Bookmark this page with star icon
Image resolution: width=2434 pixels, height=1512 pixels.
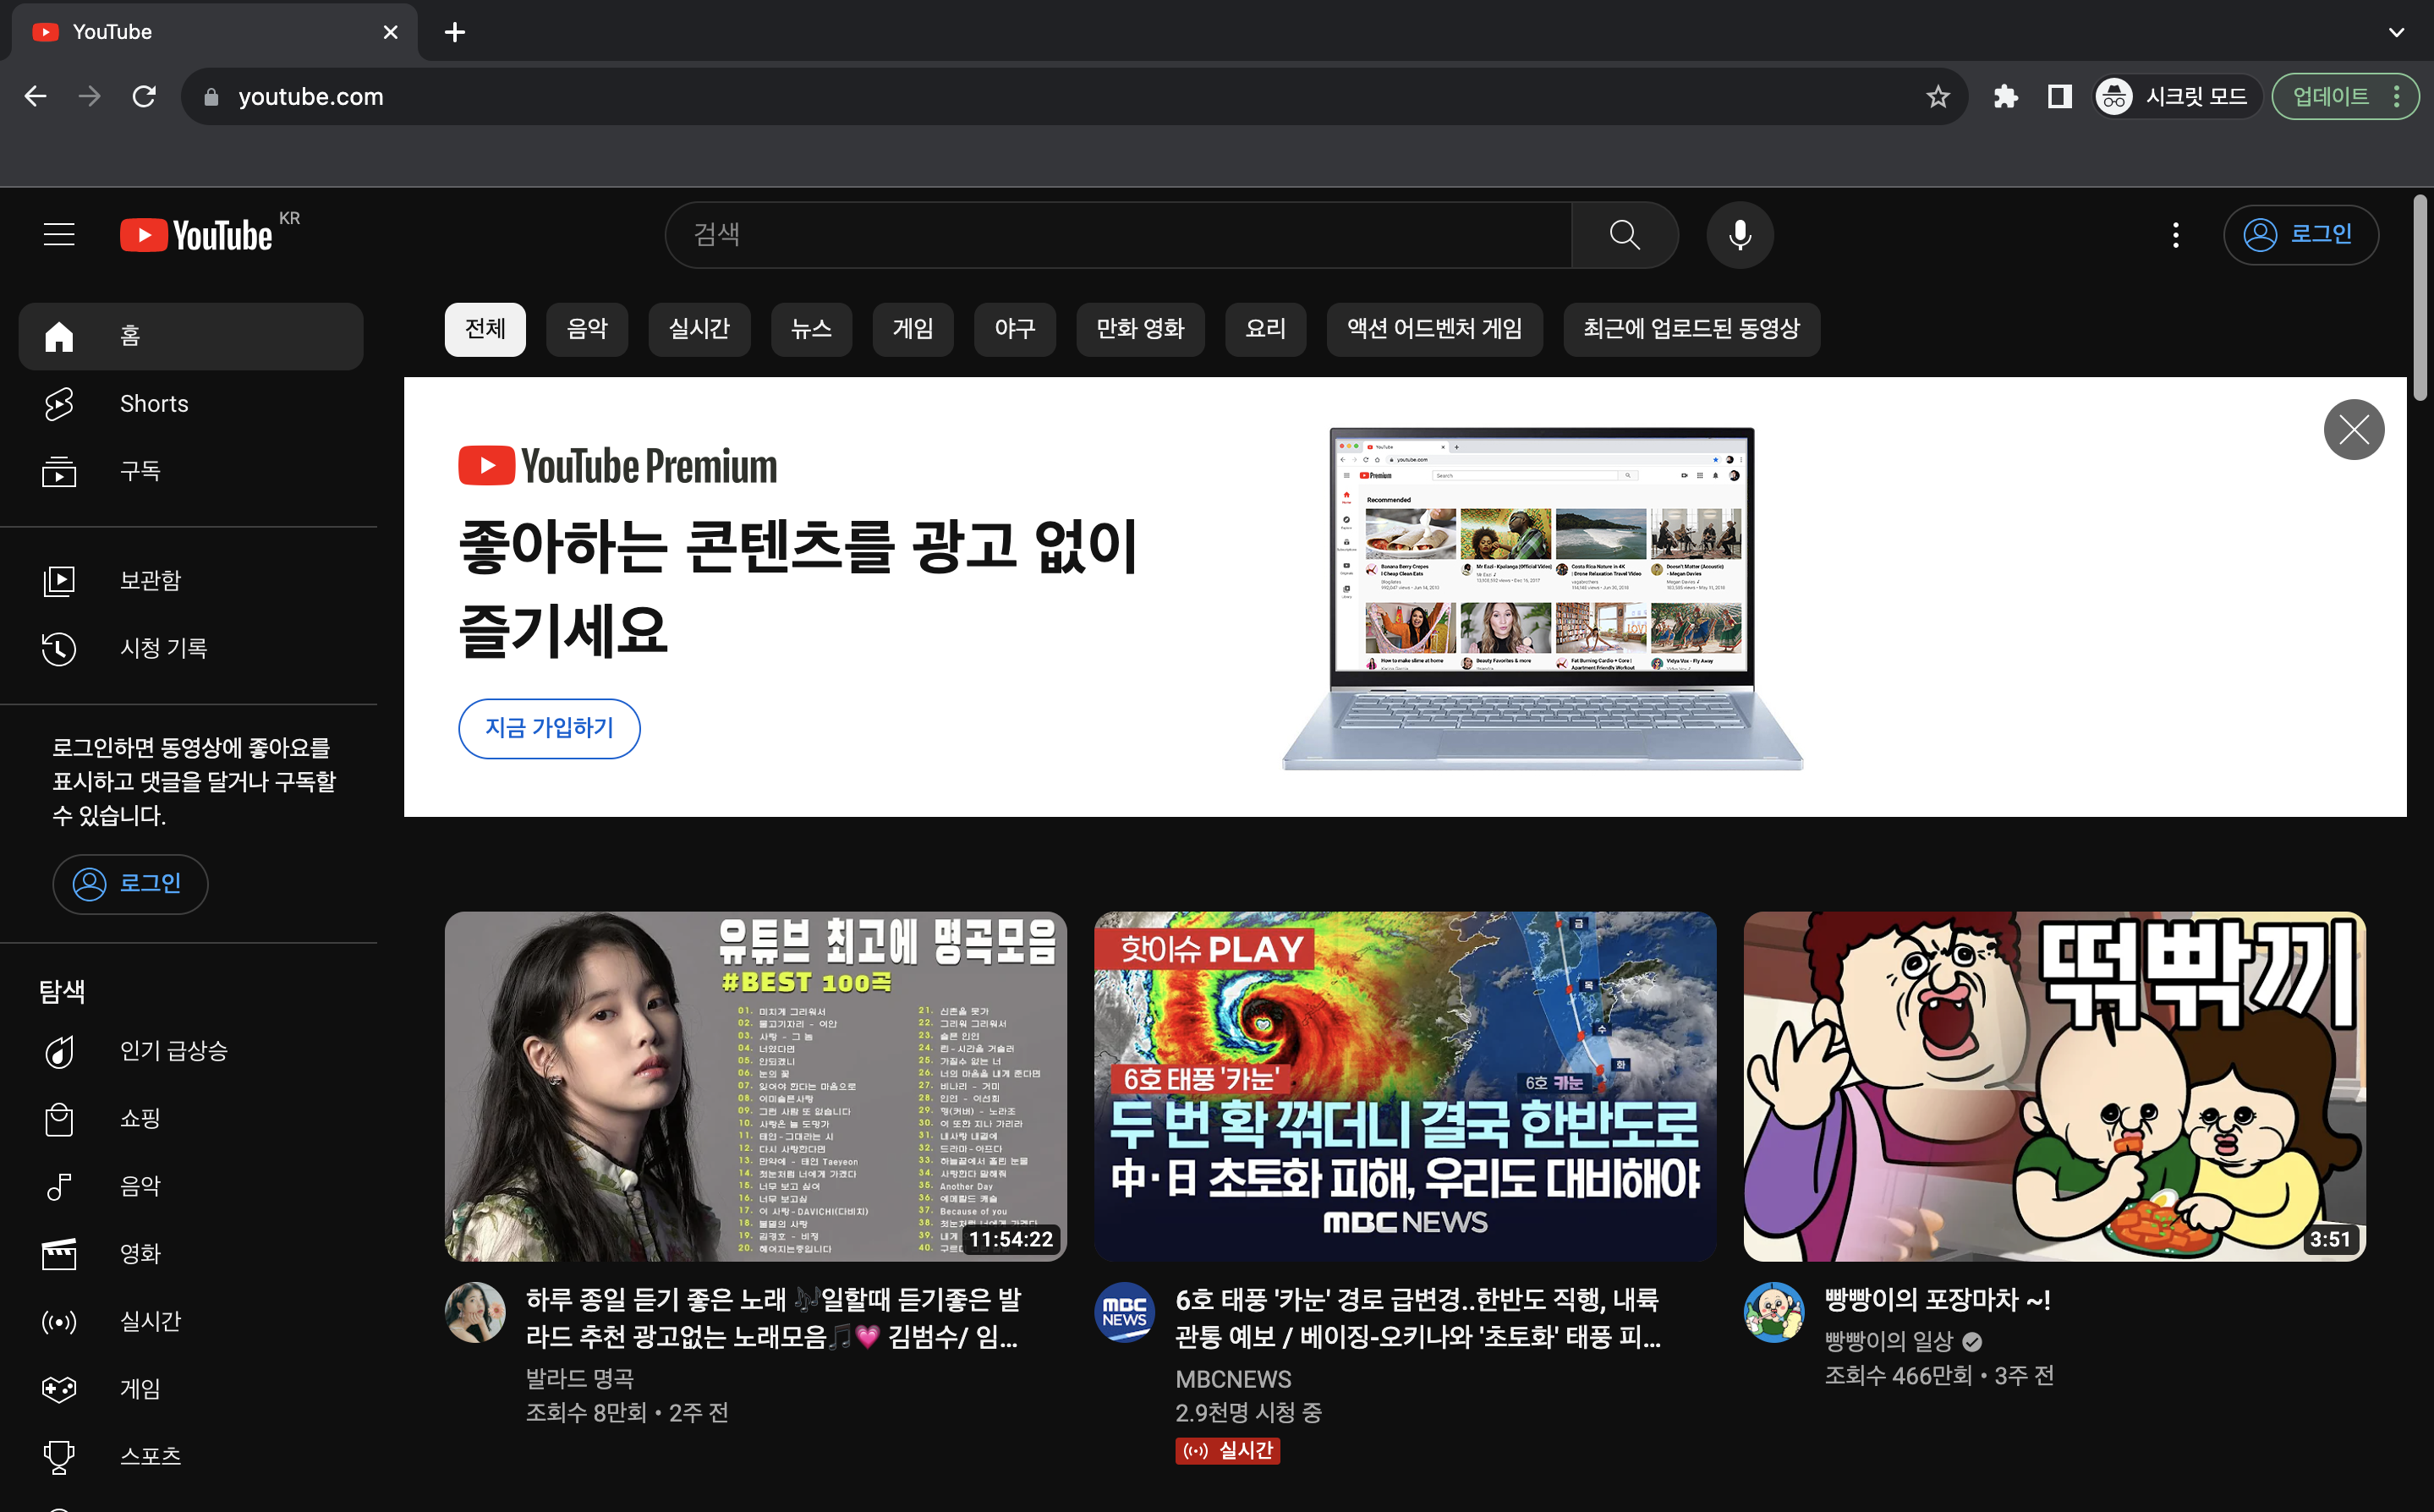click(1937, 97)
